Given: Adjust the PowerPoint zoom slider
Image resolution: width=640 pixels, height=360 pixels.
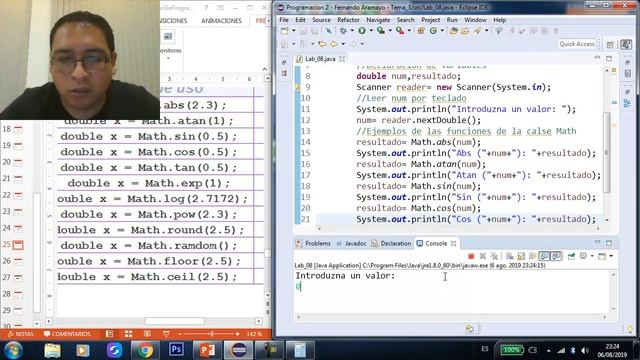Looking at the screenshot, I should click(211, 334).
